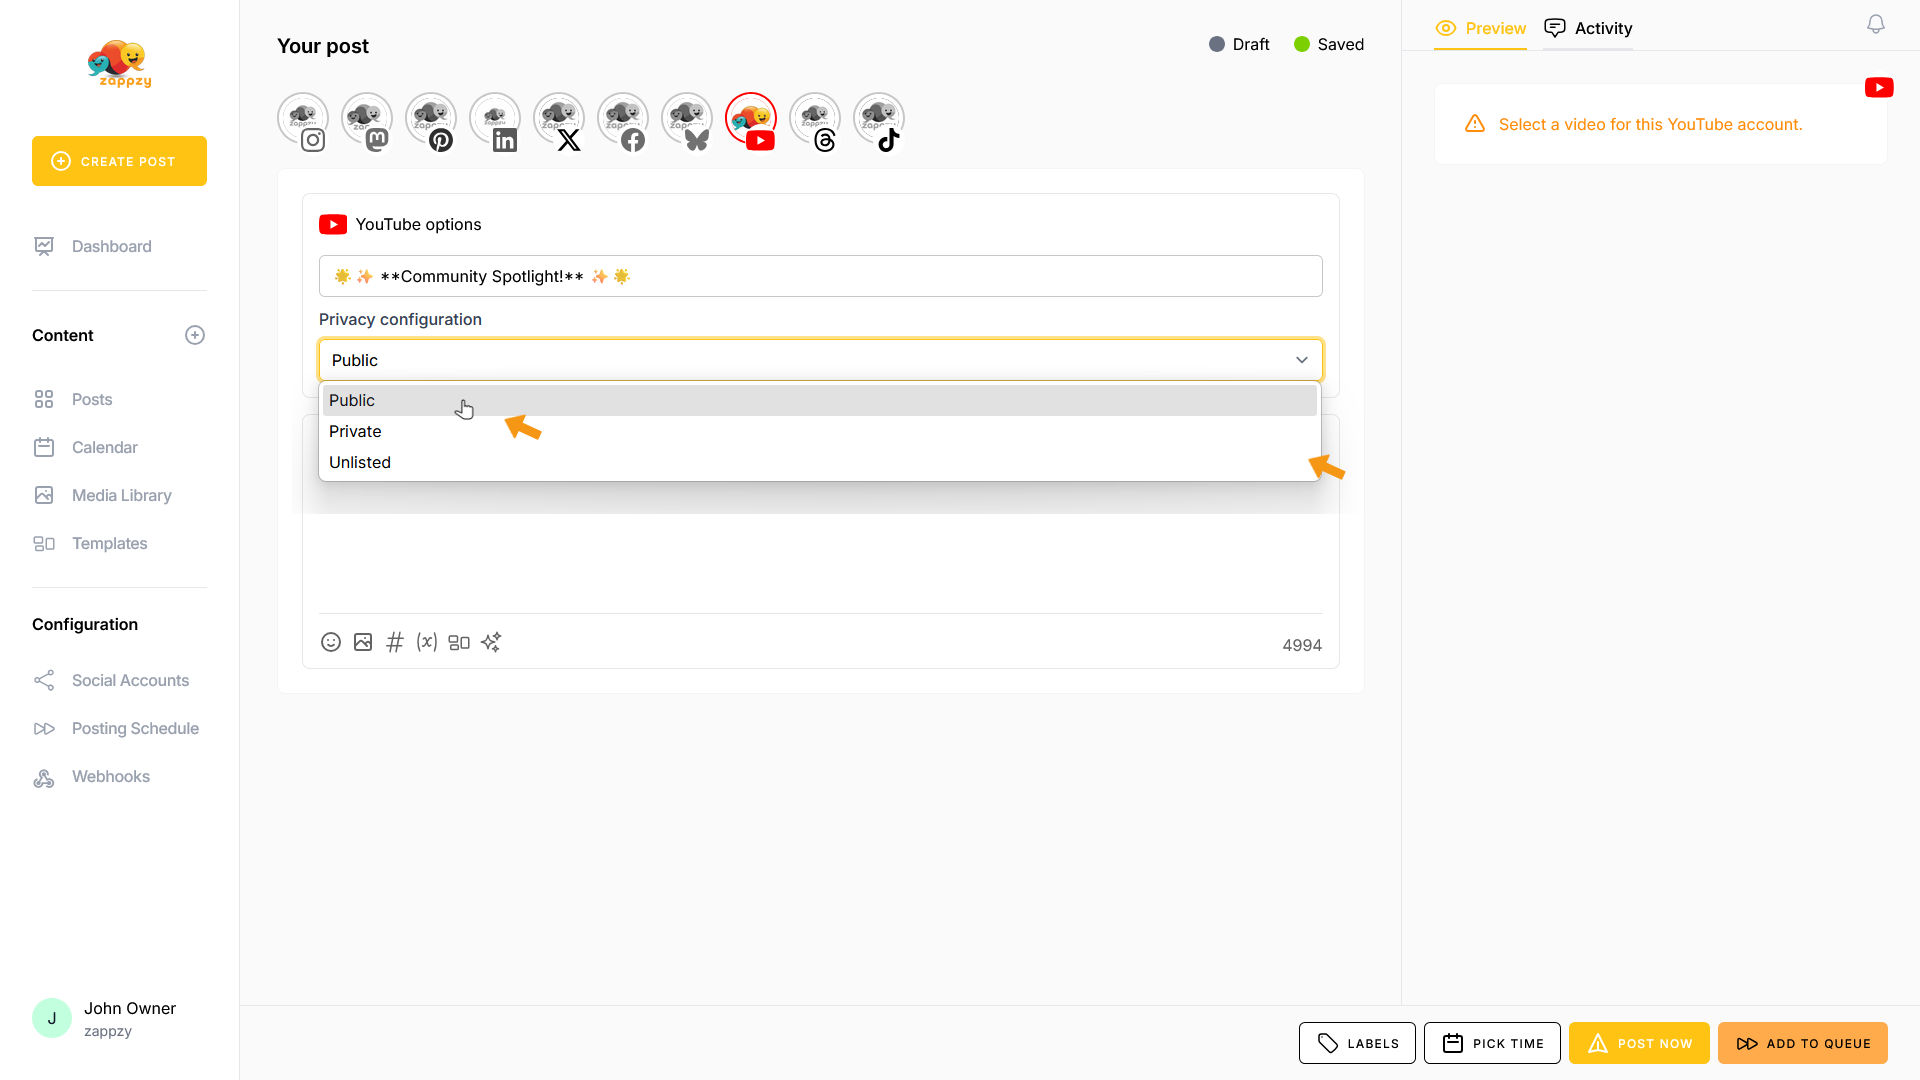This screenshot has width=1920, height=1080.
Task: Toggle the TikTok account avatar
Action: pyautogui.click(x=879, y=120)
